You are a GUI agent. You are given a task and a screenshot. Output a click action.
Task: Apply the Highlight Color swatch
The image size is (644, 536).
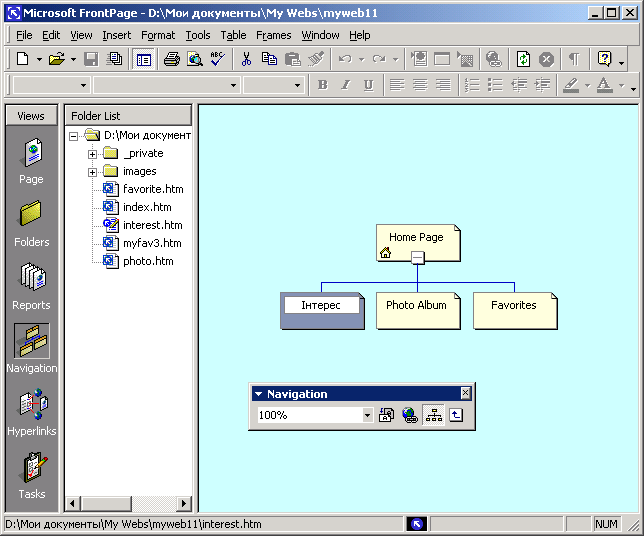[x=571, y=85]
